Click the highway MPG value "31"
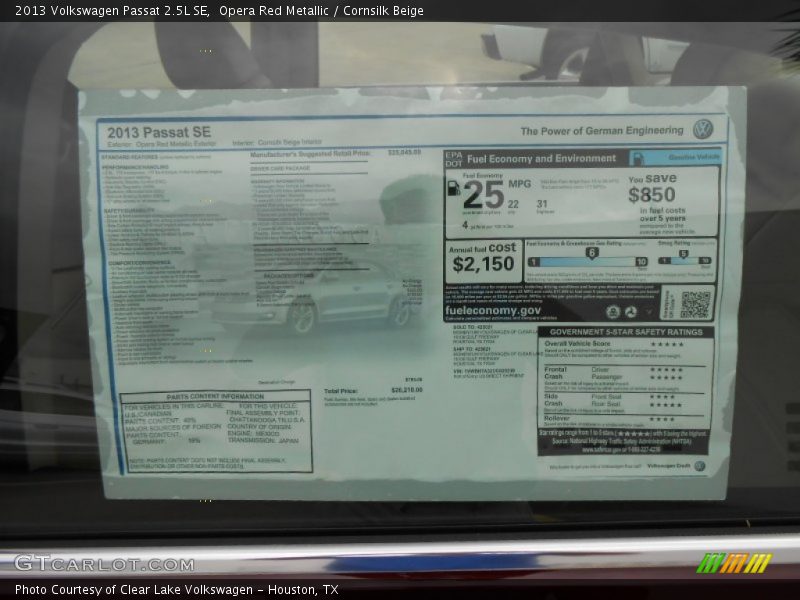Image resolution: width=800 pixels, height=600 pixels. tap(542, 204)
